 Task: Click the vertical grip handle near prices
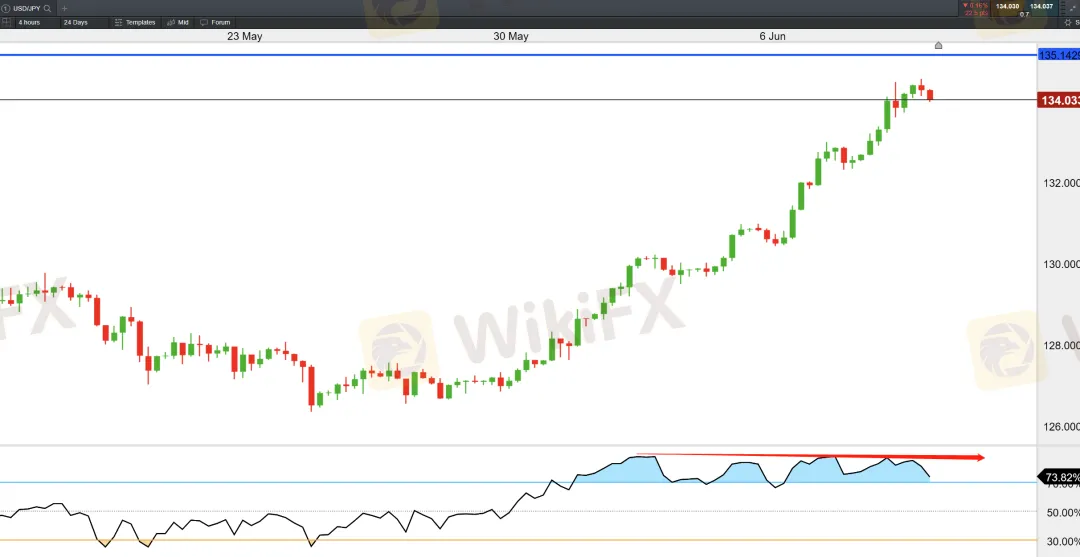1063,8
